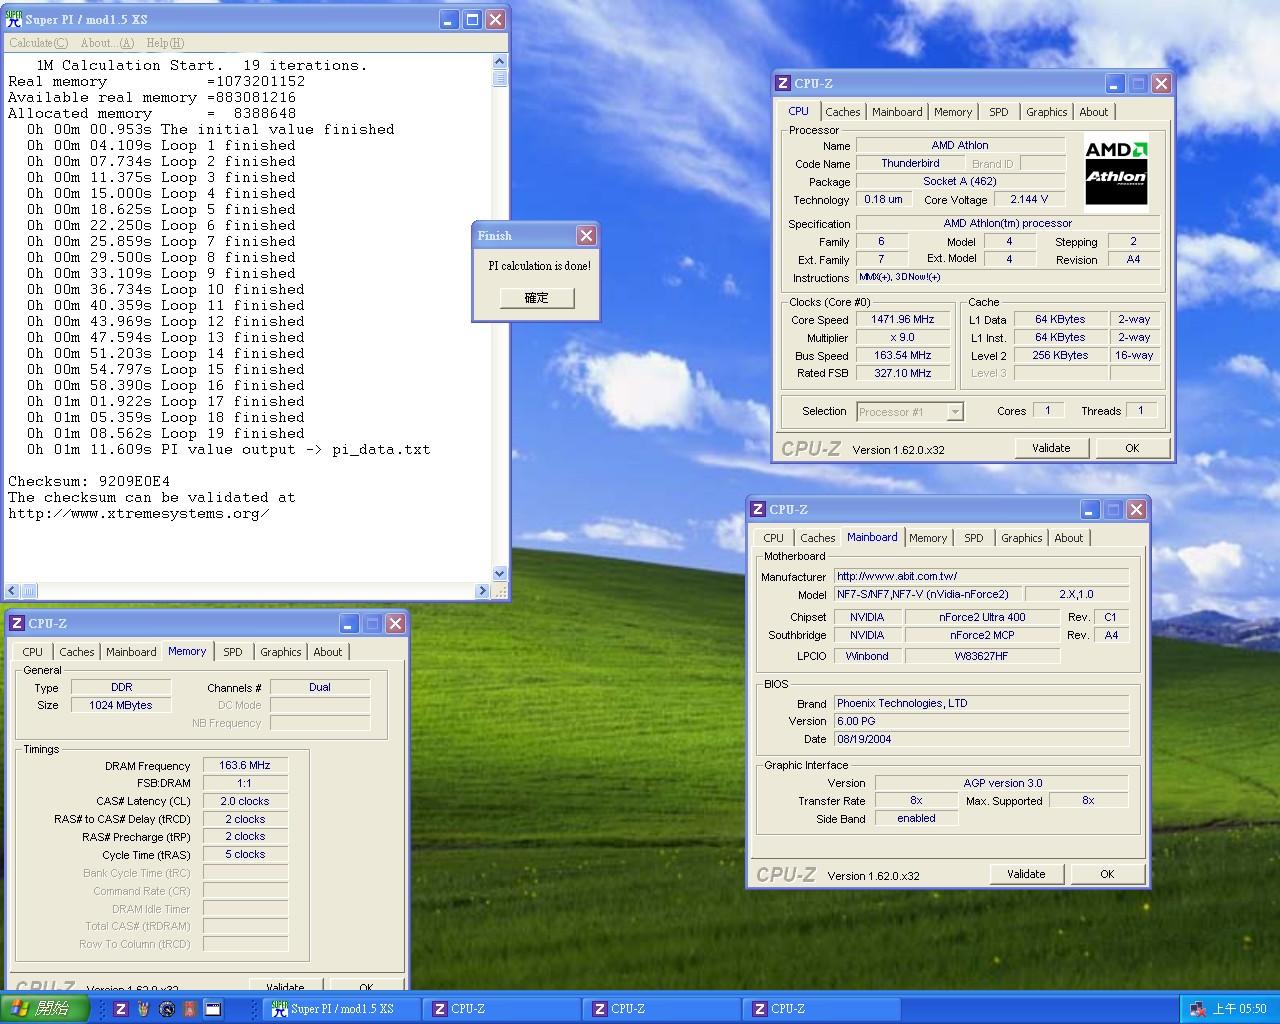
Task: Click the 1024 MBytes size value
Action: click(x=121, y=705)
